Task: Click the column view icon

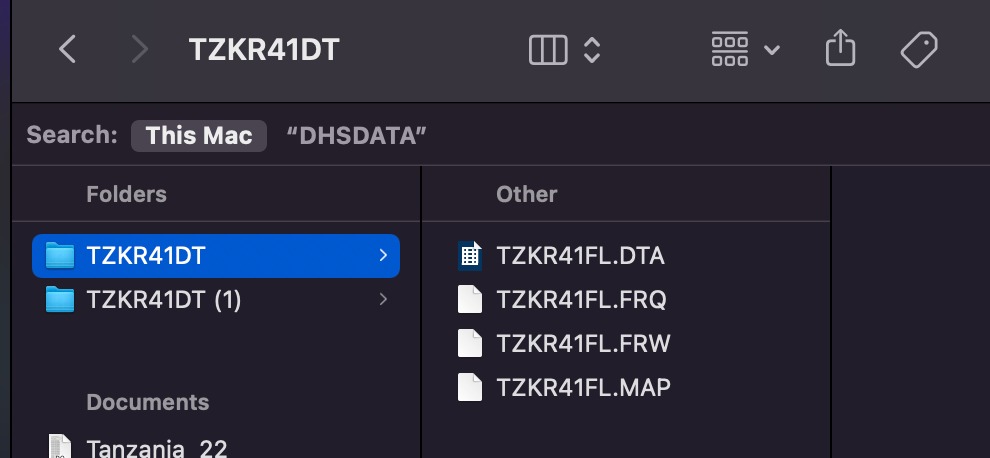Action: coord(548,49)
